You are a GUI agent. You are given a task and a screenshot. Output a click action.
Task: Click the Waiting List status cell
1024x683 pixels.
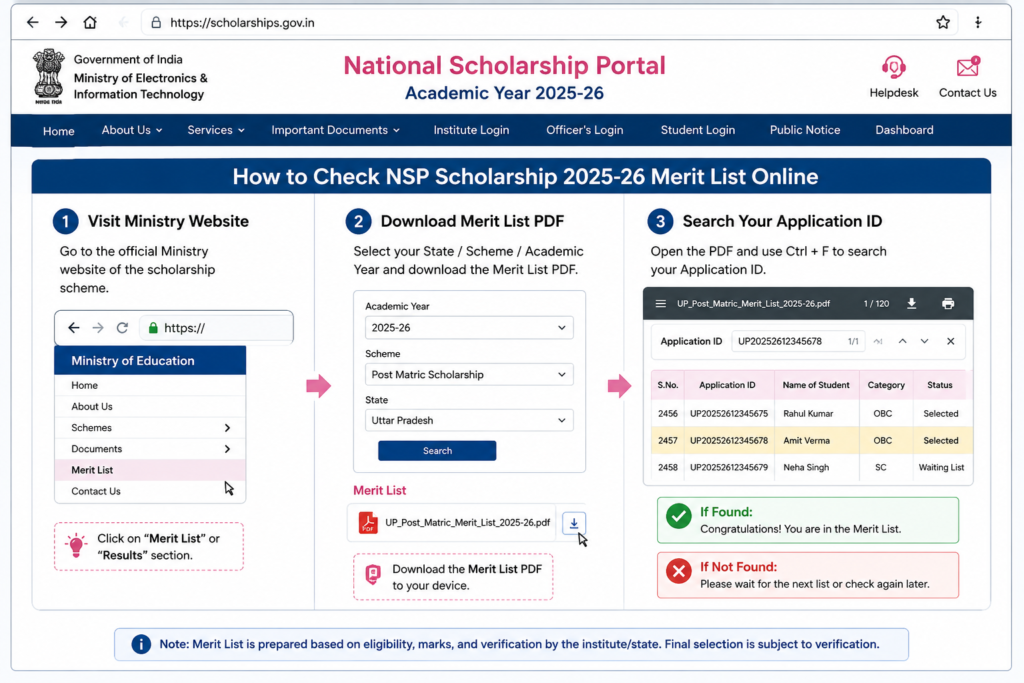coord(941,468)
